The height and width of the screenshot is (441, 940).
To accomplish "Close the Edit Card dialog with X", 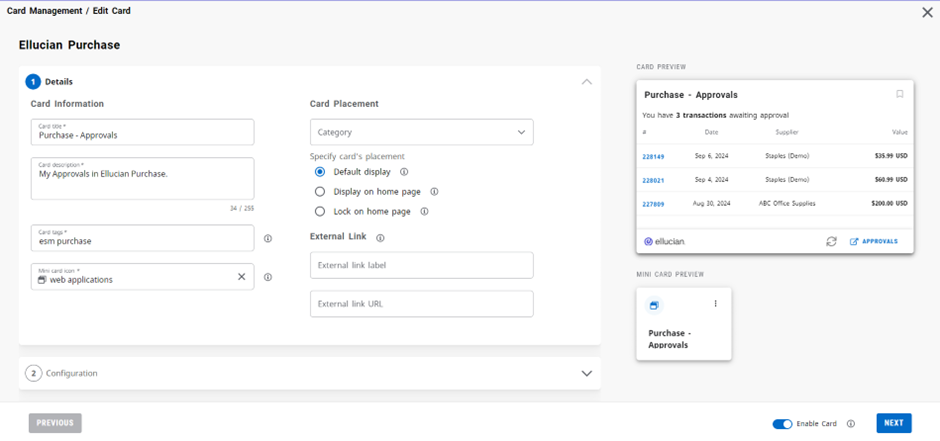I will pos(927,13).
